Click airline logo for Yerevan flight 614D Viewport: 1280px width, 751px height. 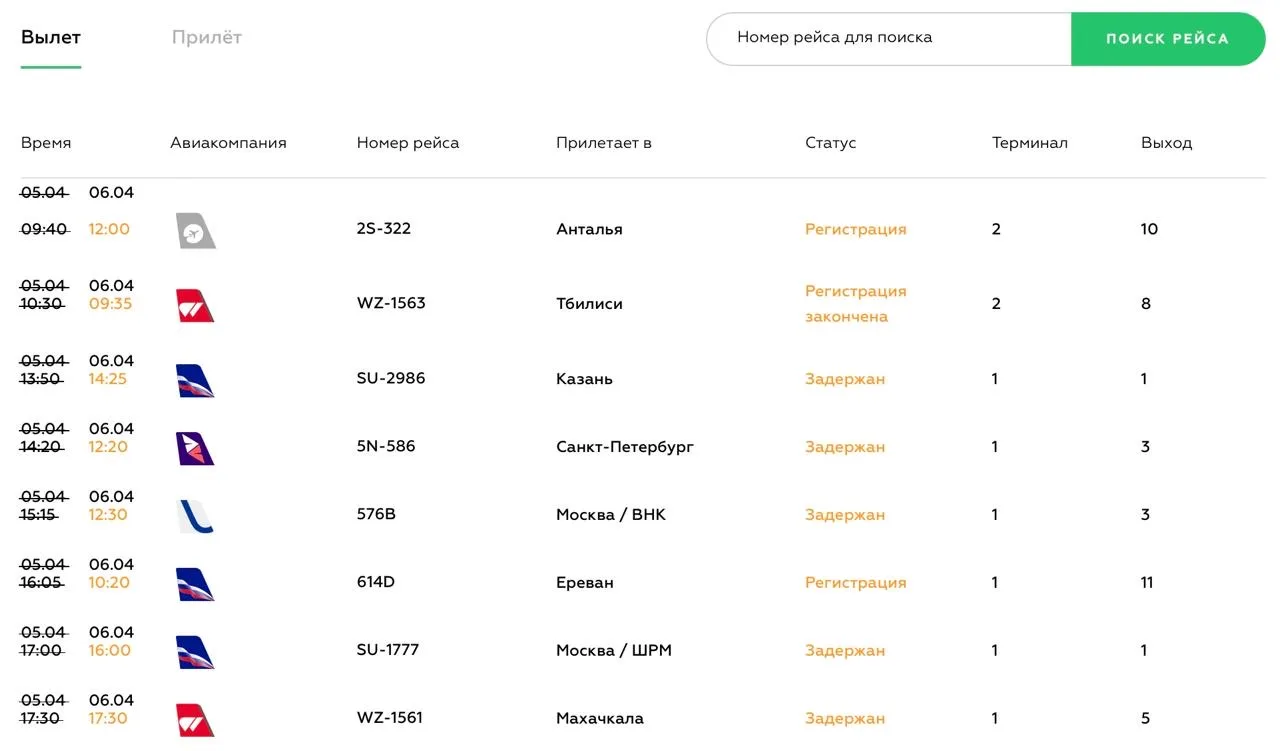point(195,584)
